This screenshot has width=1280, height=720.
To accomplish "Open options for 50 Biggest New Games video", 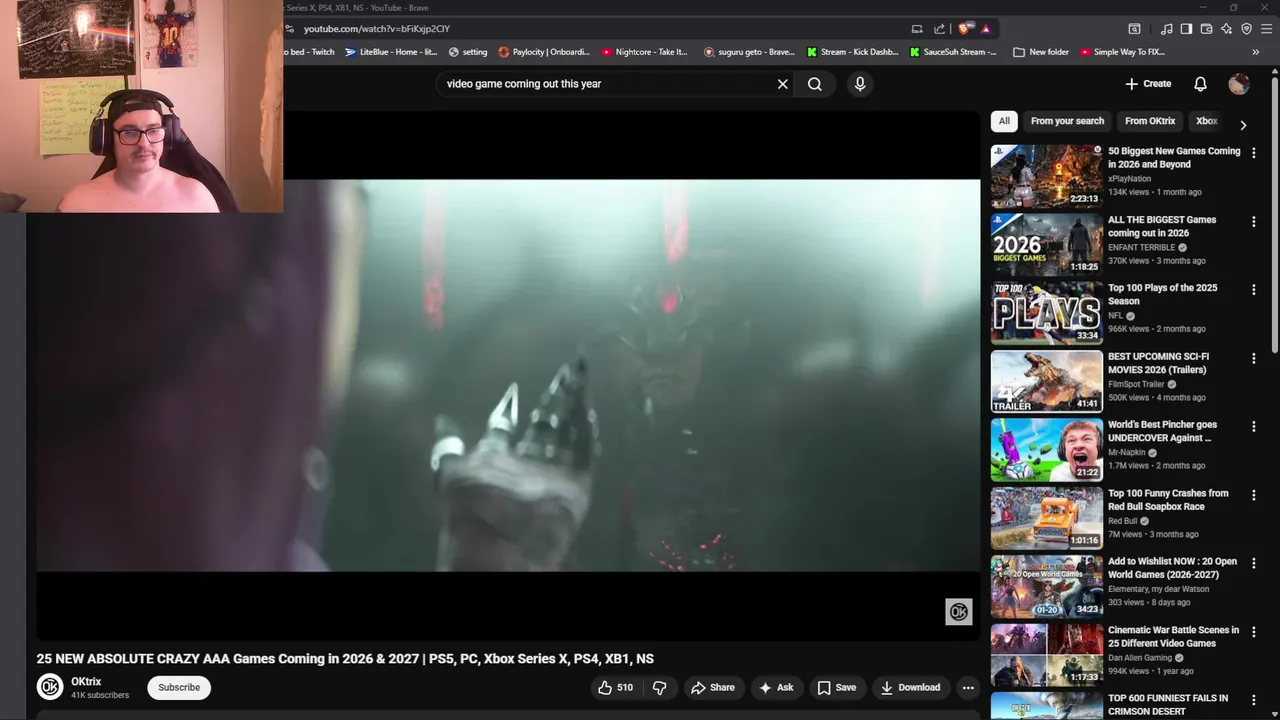I will coord(1253,153).
